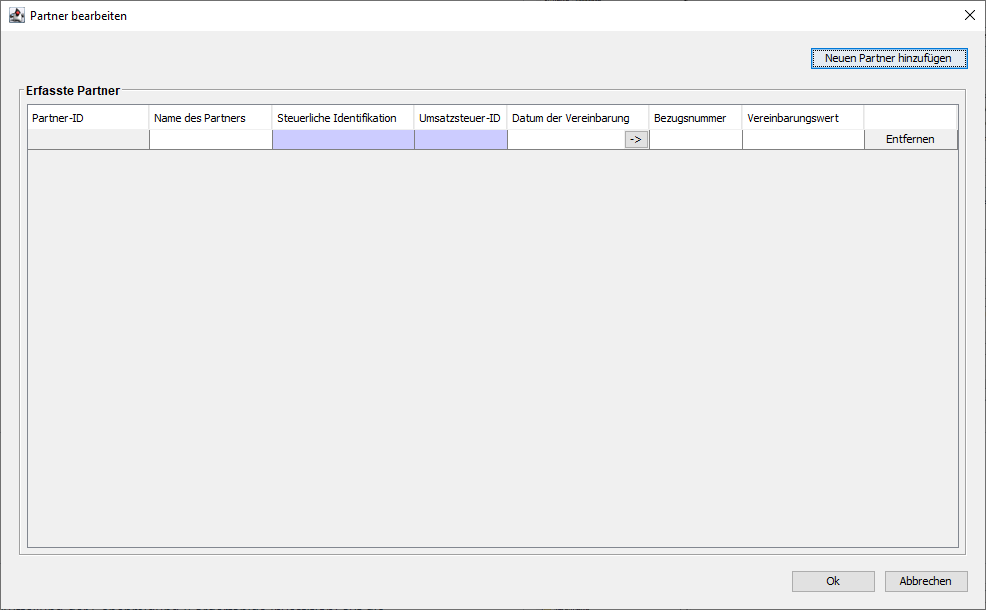Viewport: 986px width, 610px height.
Task: Confirm the dialog with Ok
Action: point(832,581)
